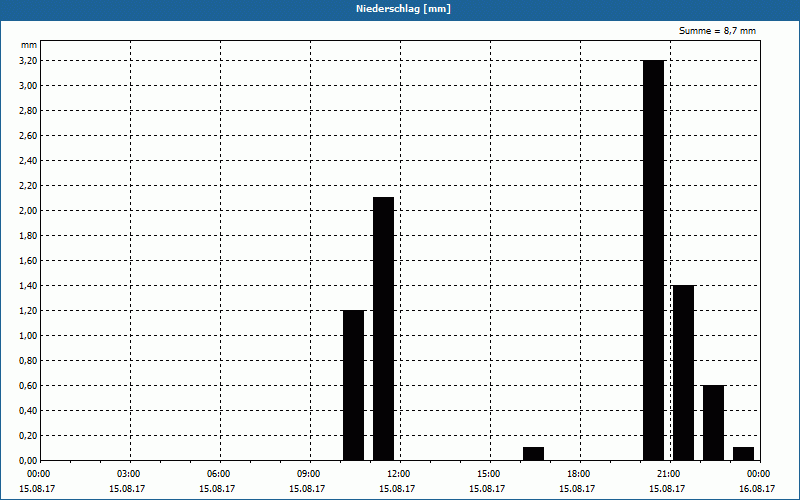Screen dimensions: 800x500
Task: Click the 16.08.17 date label
Action: point(757,489)
